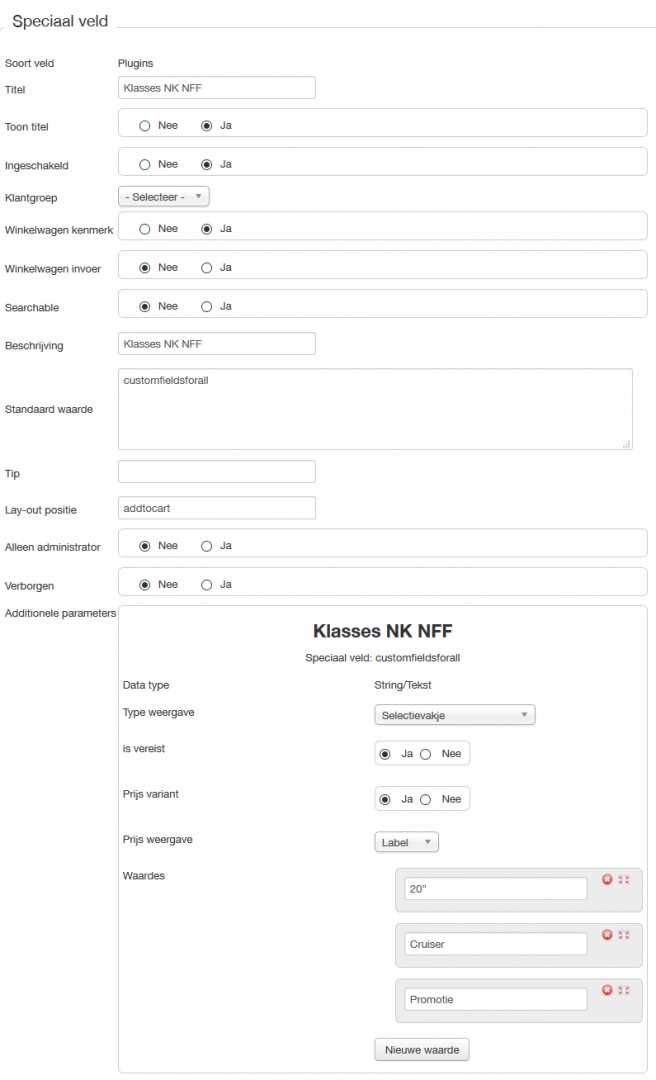656x1080 pixels.
Task: Open the Prijs weergave Label dropdown
Action: 406,842
